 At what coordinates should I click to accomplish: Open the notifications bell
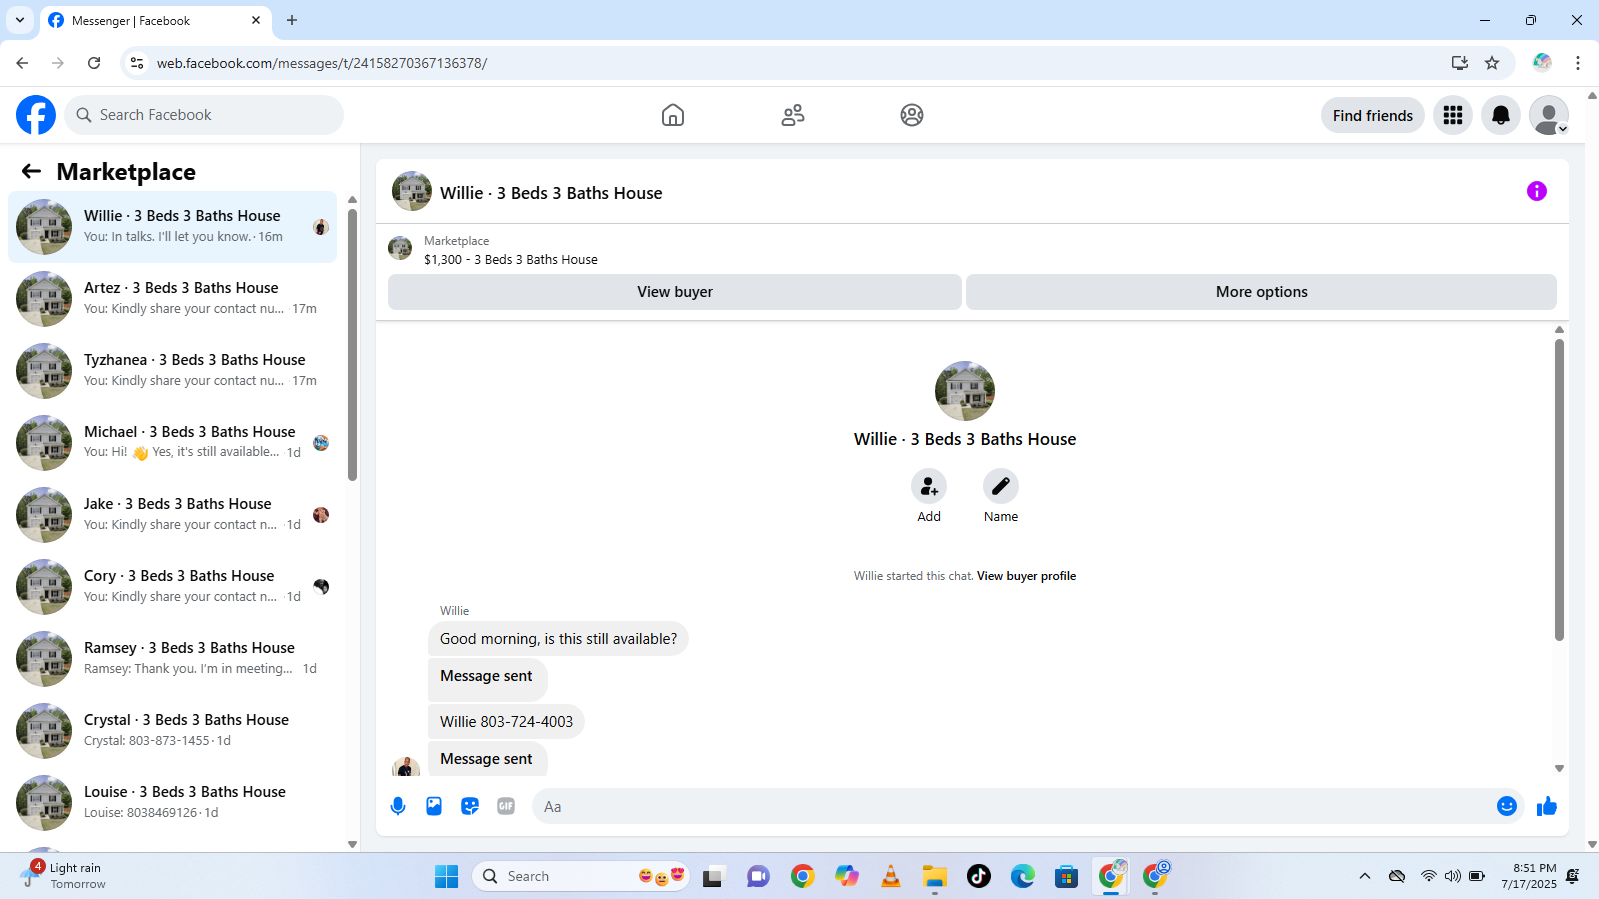[x=1501, y=115]
